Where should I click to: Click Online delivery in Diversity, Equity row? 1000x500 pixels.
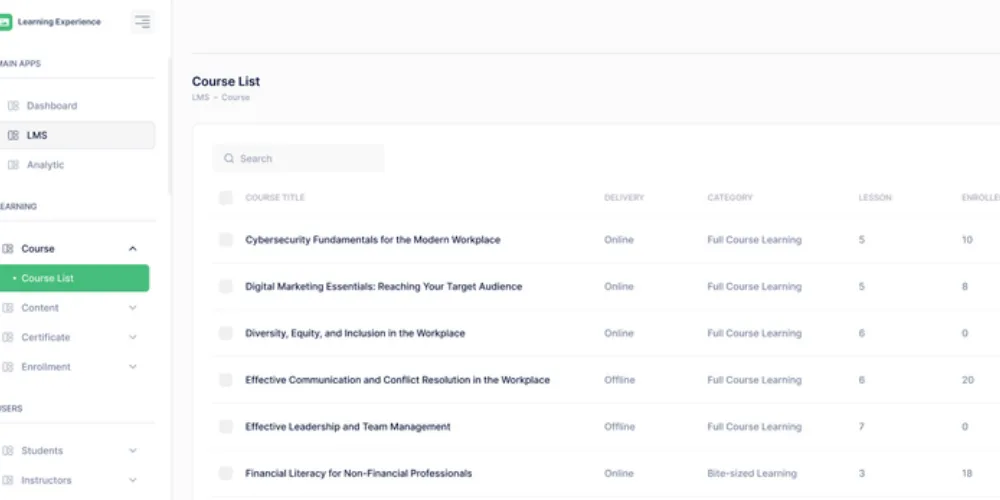click(619, 333)
